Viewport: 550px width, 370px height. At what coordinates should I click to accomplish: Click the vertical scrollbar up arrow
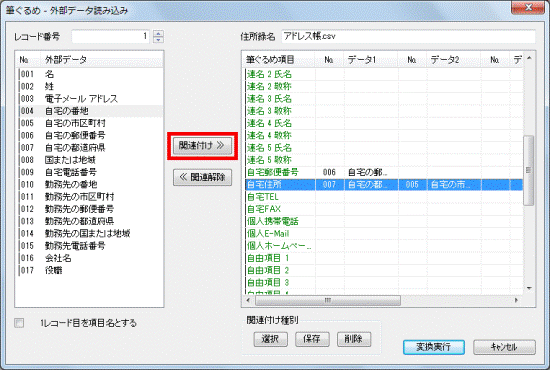point(529,58)
